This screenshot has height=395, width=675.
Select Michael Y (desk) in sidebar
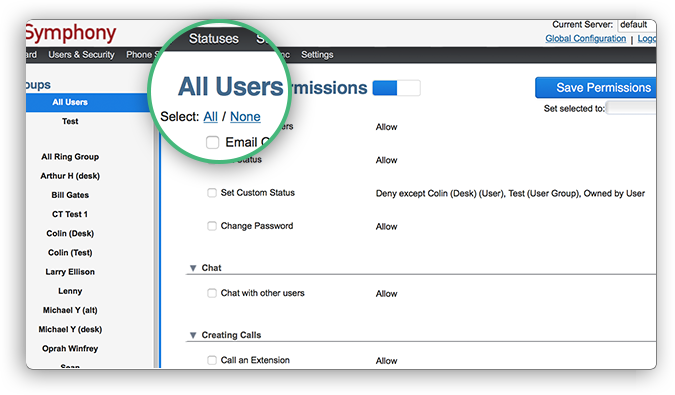coord(70,330)
